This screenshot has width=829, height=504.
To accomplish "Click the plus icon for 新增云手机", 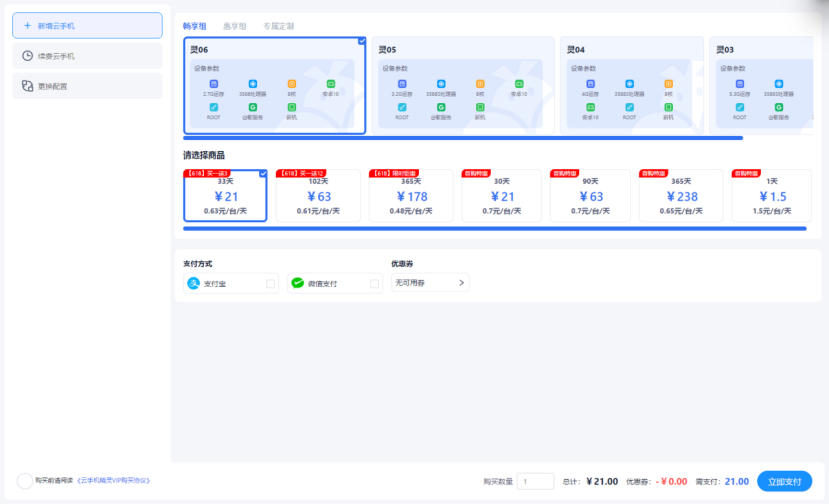I will [x=27, y=25].
